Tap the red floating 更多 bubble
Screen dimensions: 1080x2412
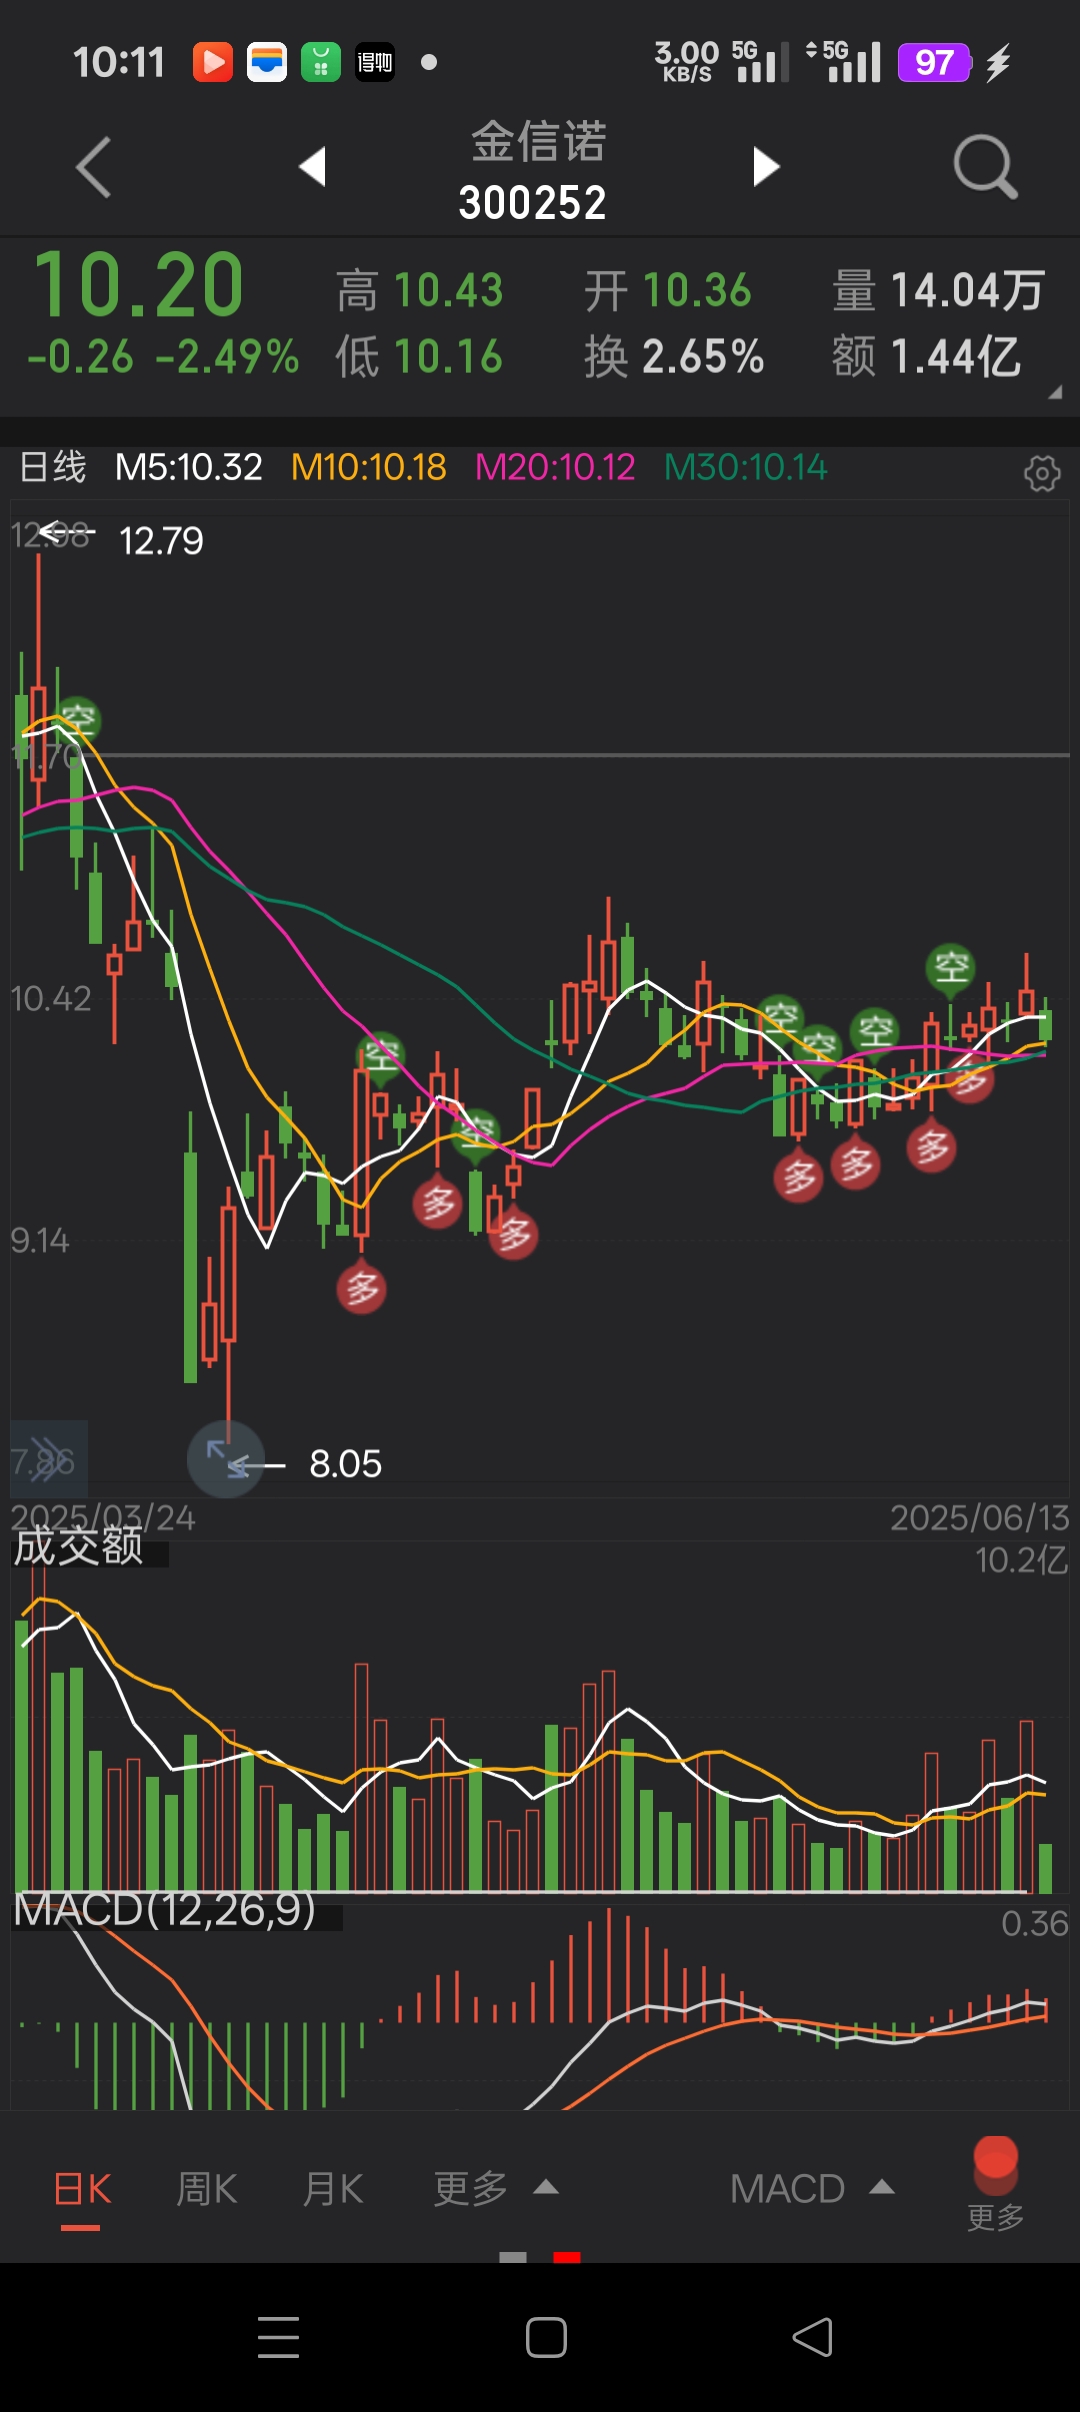995,2184
